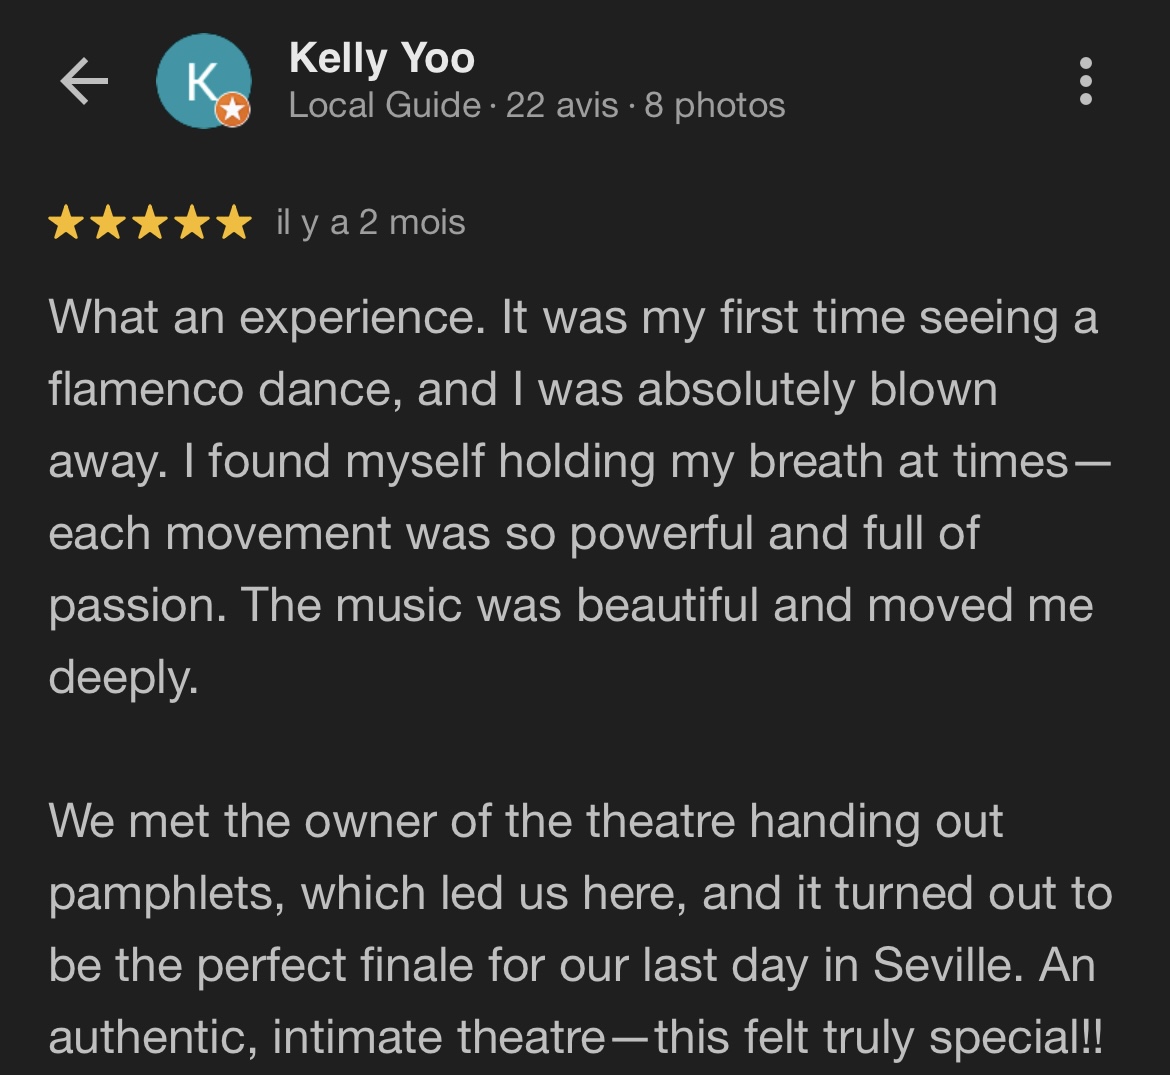The image size is (1170, 1075).
Task: Click the Local Guide label
Action: coord(384,105)
